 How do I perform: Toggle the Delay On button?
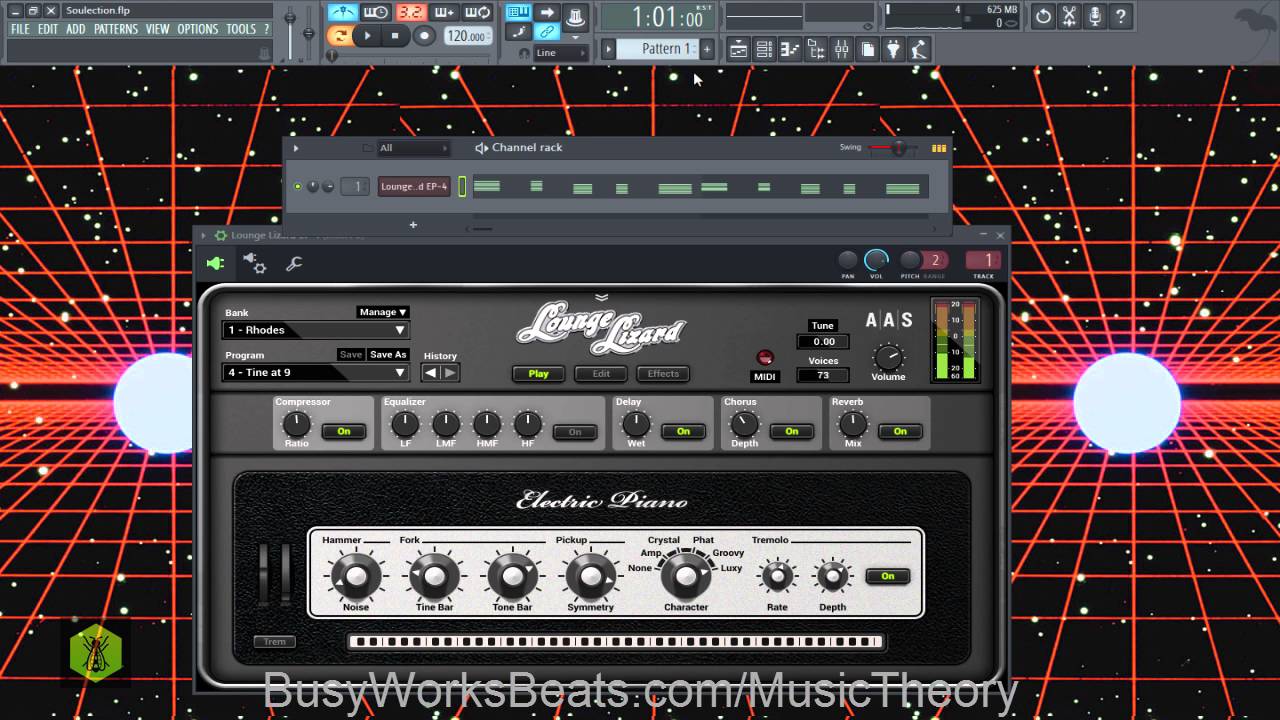coord(683,431)
